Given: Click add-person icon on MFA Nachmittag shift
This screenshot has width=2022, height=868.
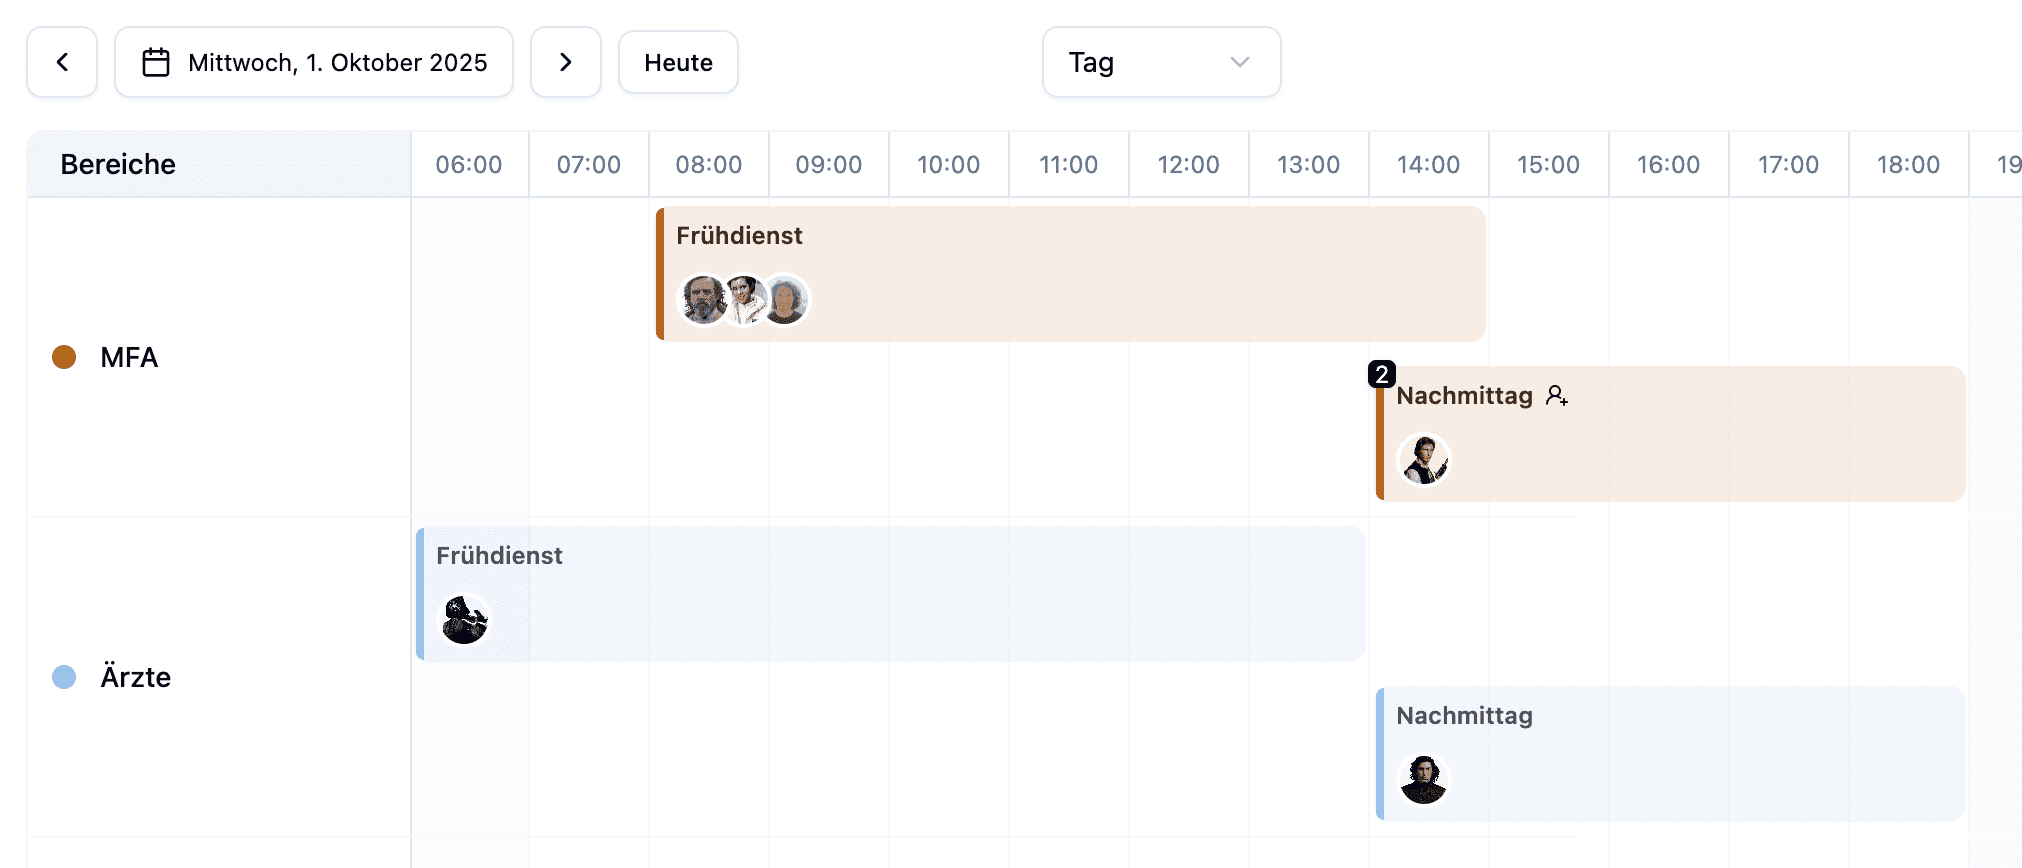Looking at the screenshot, I should 1556,396.
